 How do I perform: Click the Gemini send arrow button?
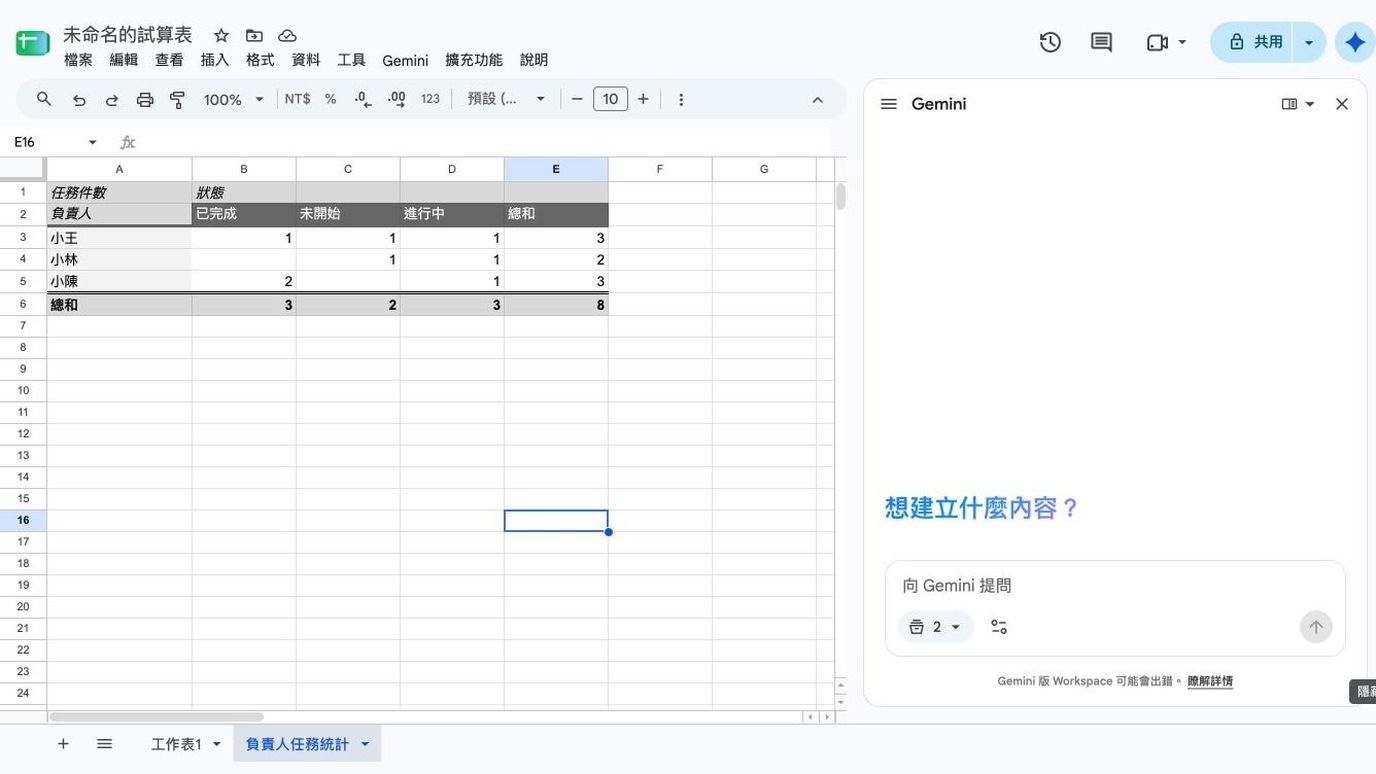1316,627
